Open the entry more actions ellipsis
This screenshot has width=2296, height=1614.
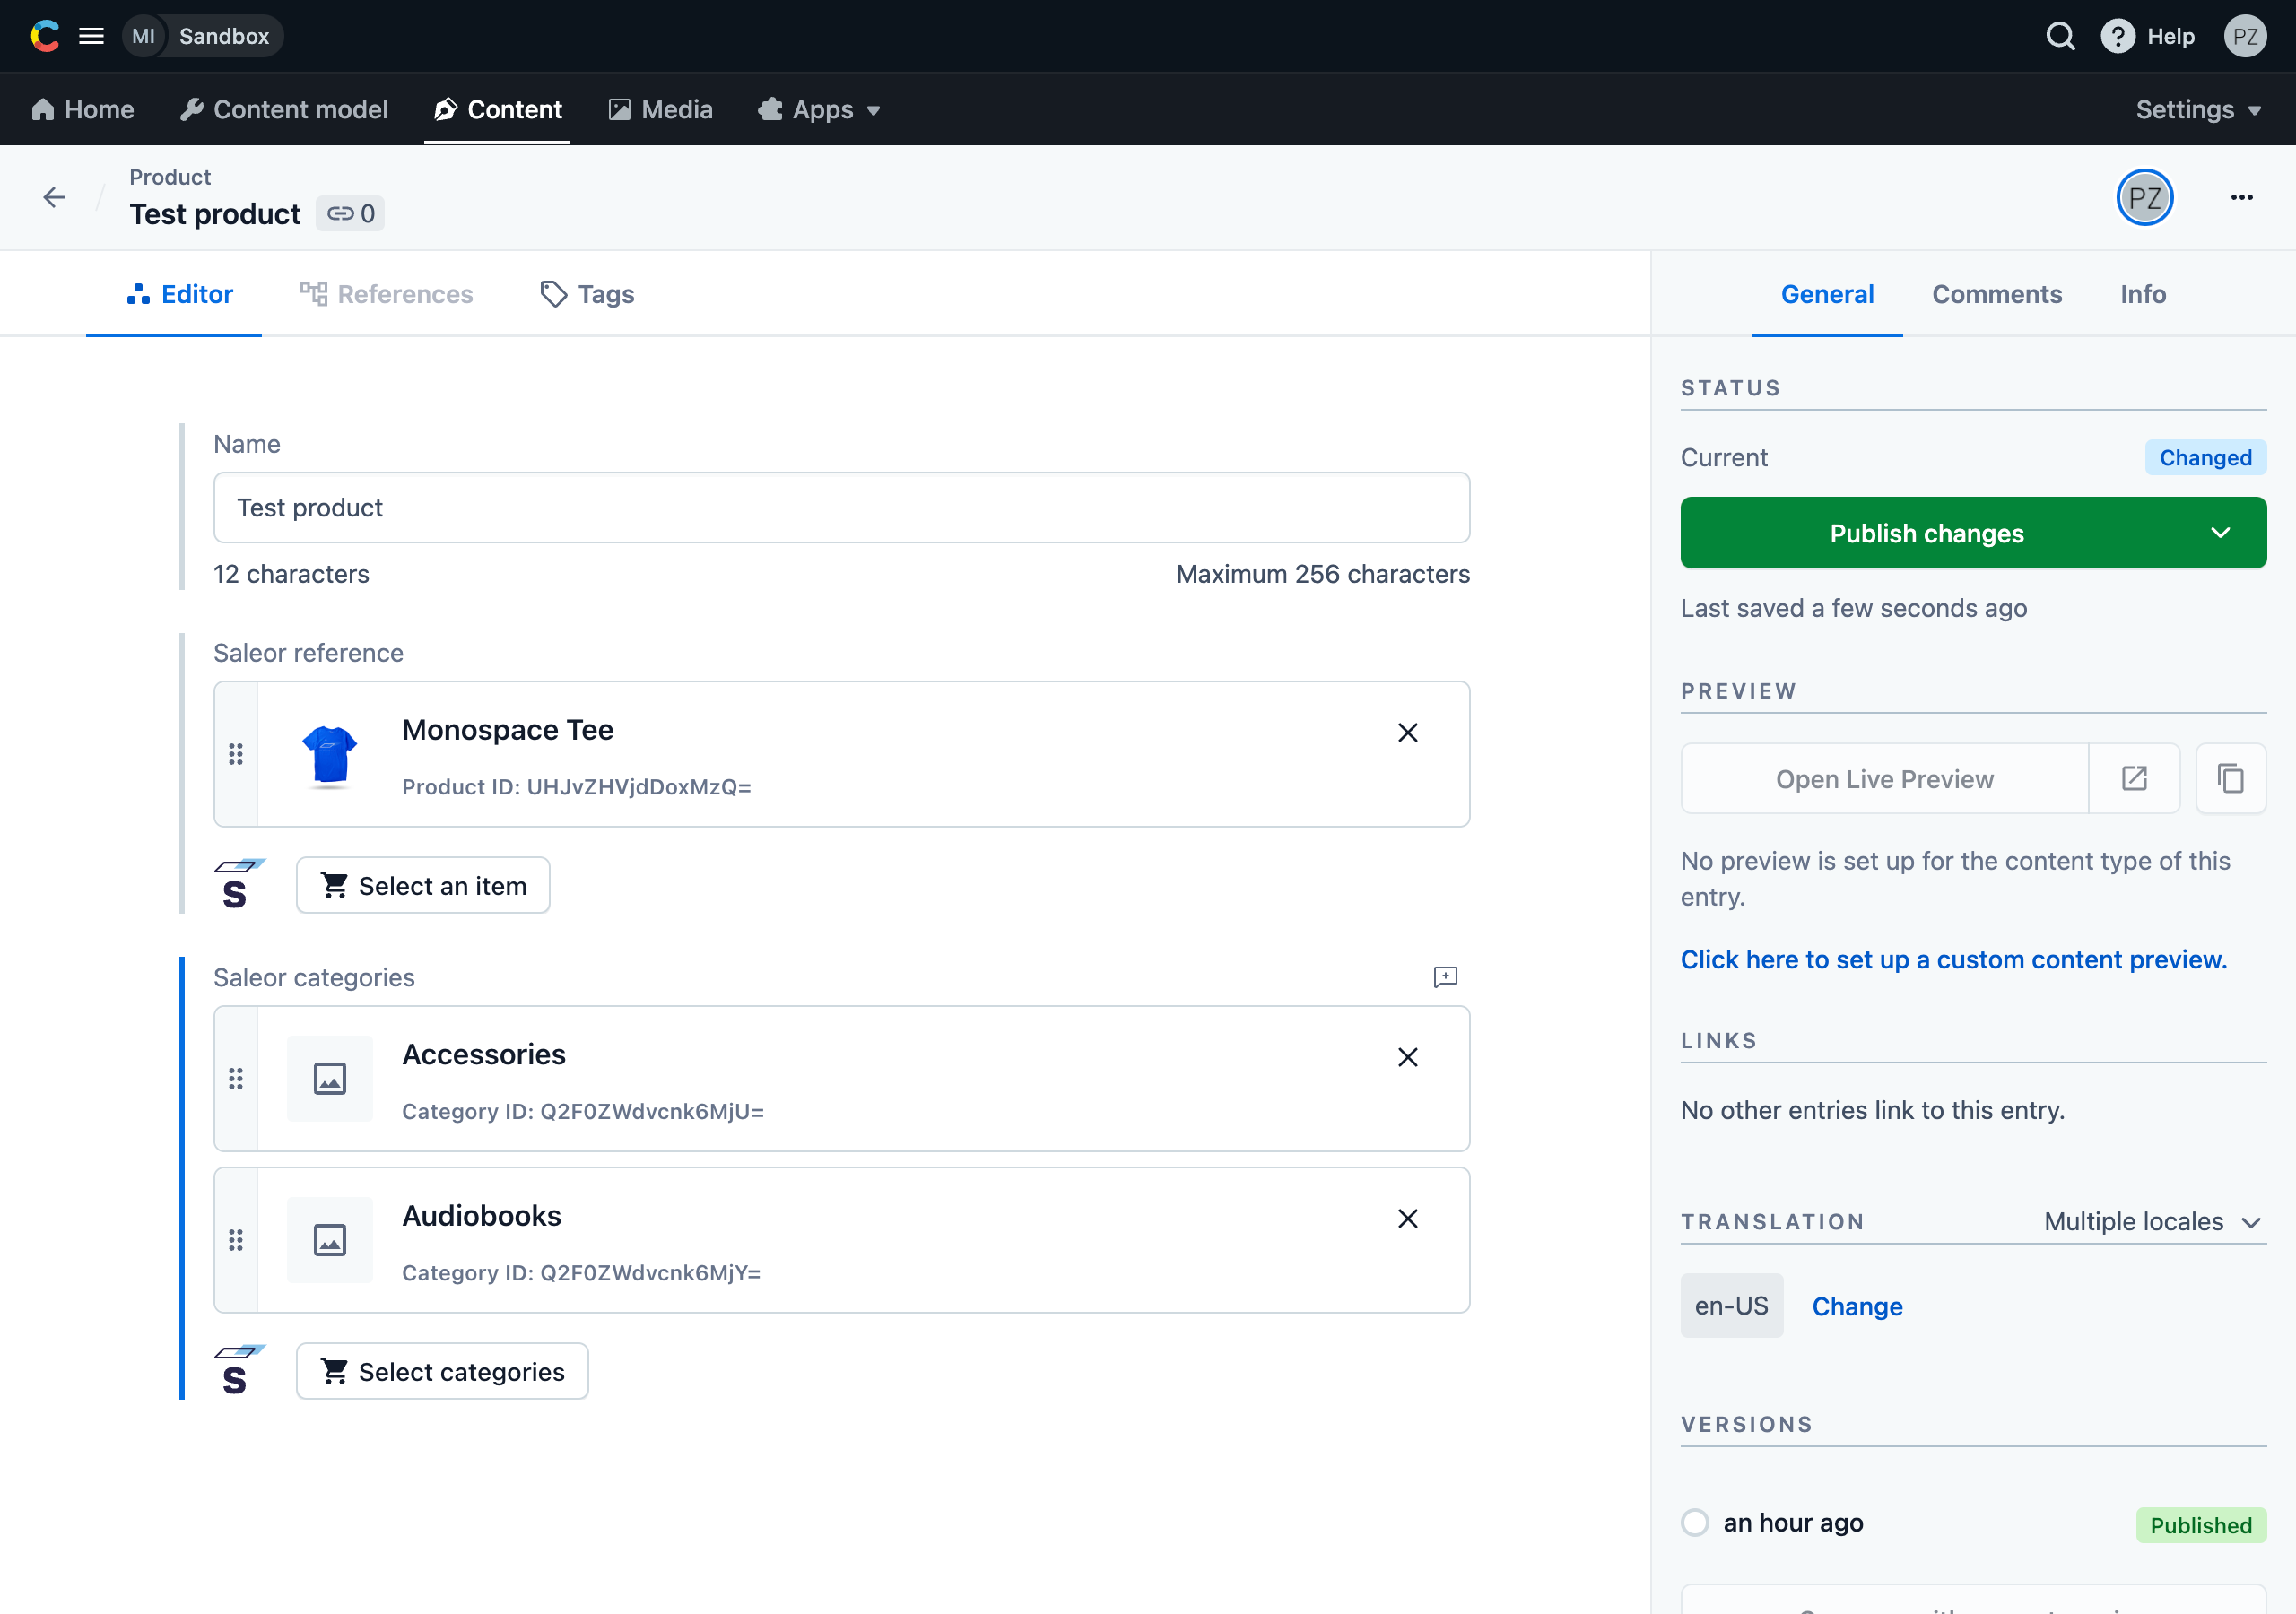pyautogui.click(x=2241, y=197)
